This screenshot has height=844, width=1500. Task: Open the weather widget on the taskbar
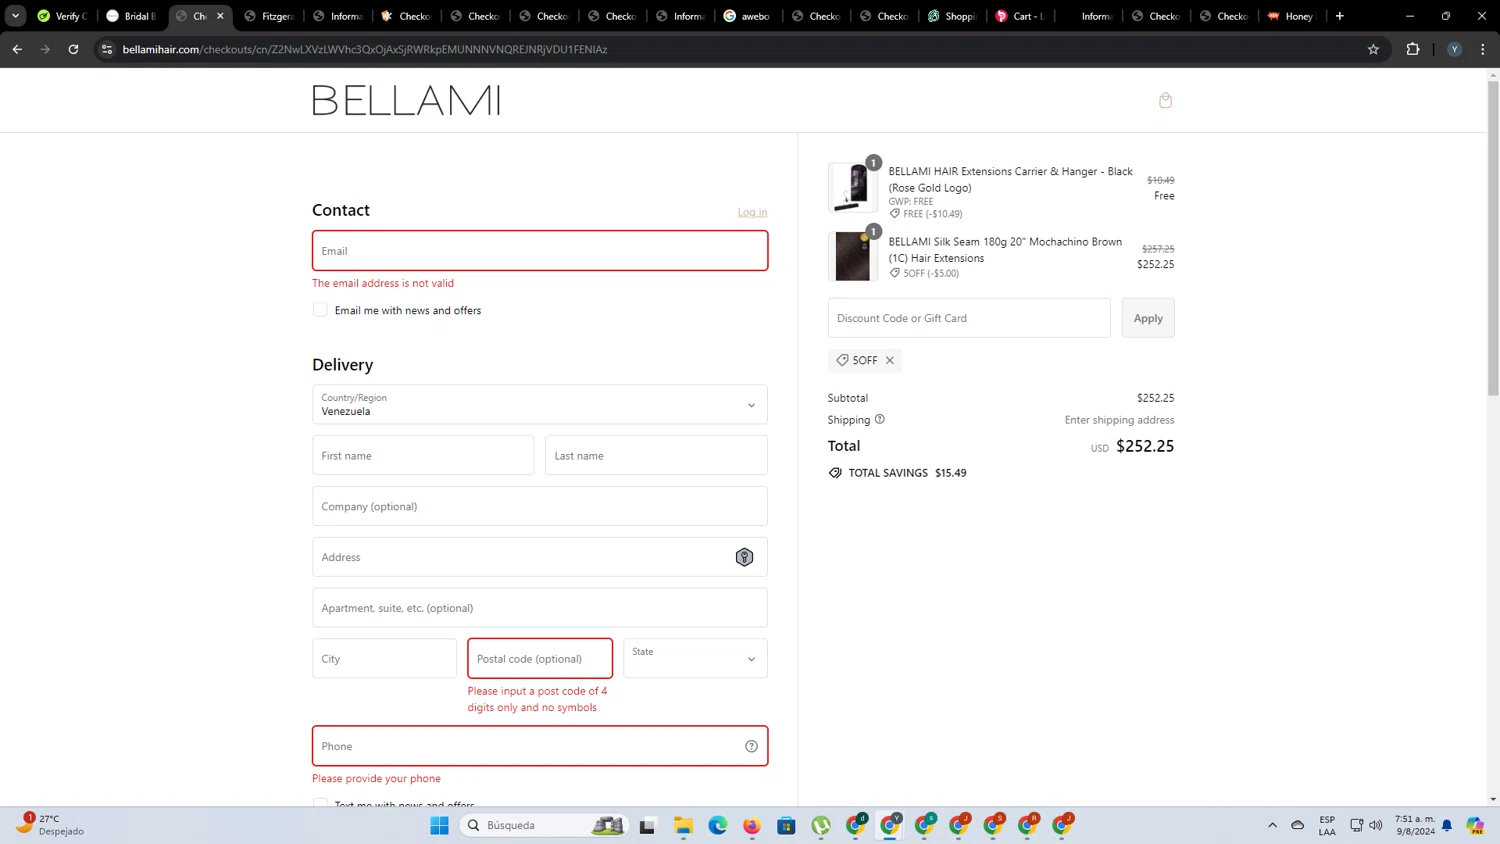pos(50,825)
